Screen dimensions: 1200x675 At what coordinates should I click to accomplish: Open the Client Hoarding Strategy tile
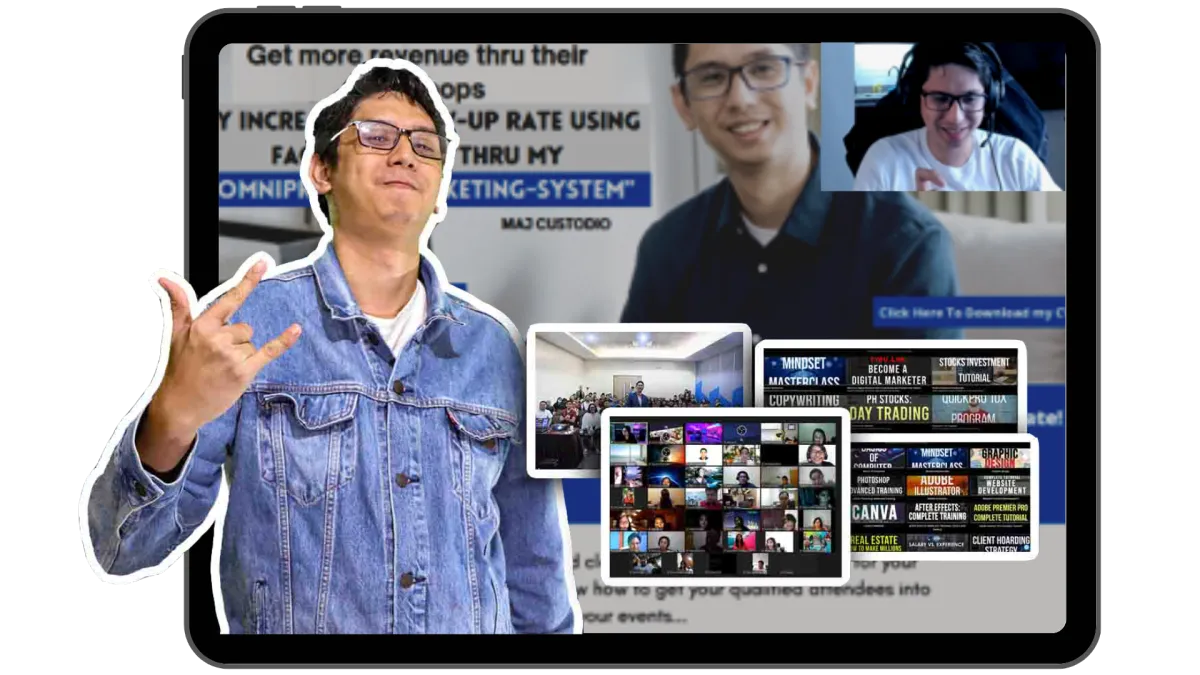[x=999, y=542]
